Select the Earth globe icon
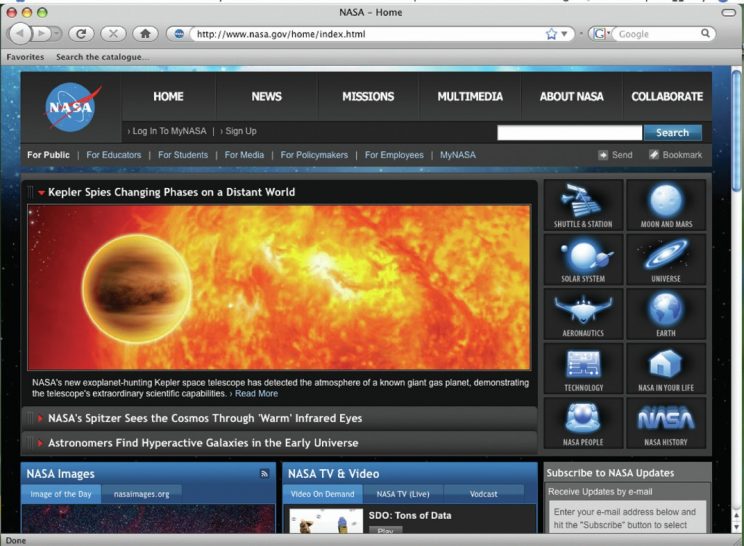 [666, 313]
